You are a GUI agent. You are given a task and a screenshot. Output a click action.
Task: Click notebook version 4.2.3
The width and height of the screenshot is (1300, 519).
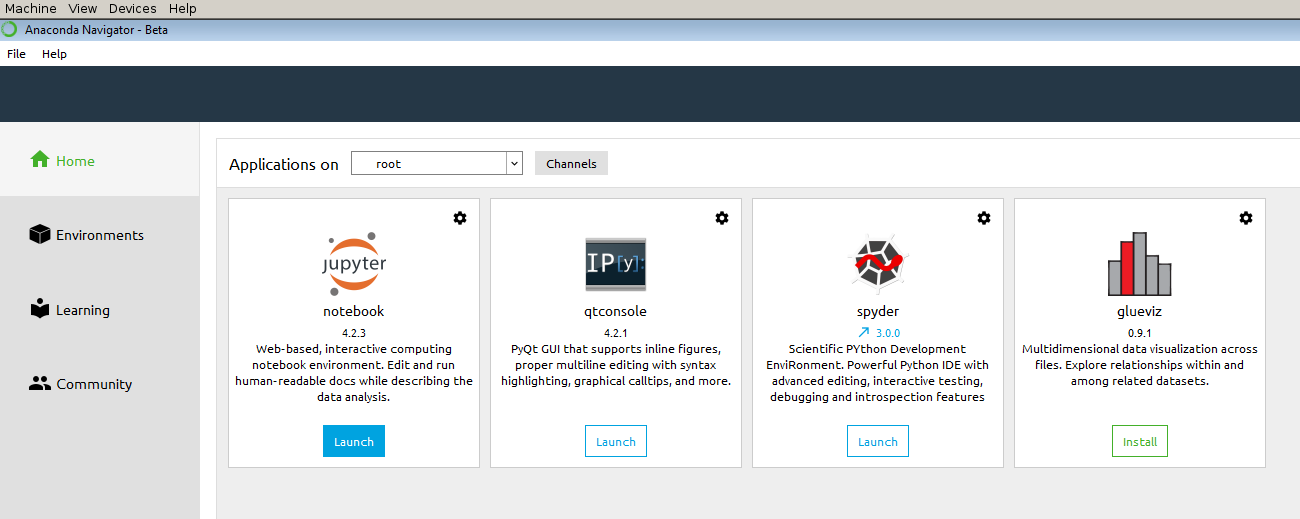(354, 333)
